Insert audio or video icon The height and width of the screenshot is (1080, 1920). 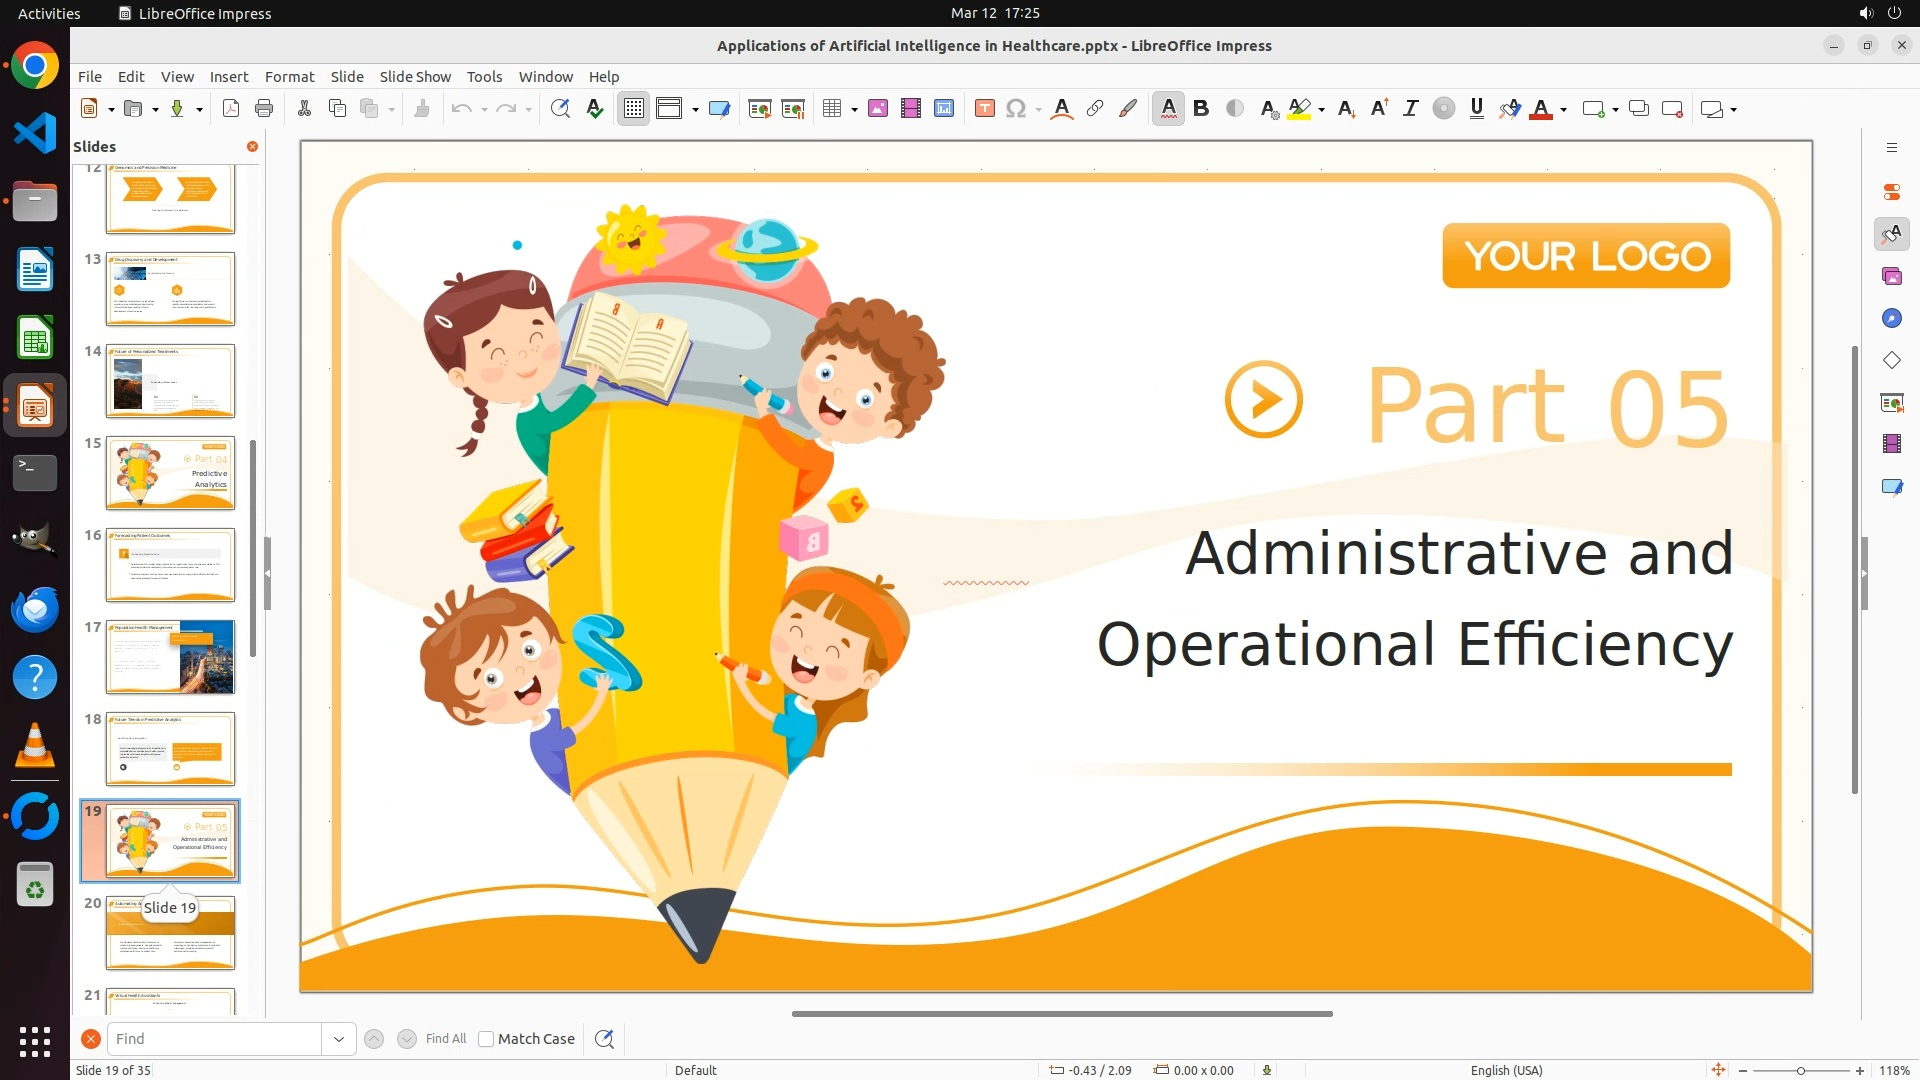tap(911, 109)
